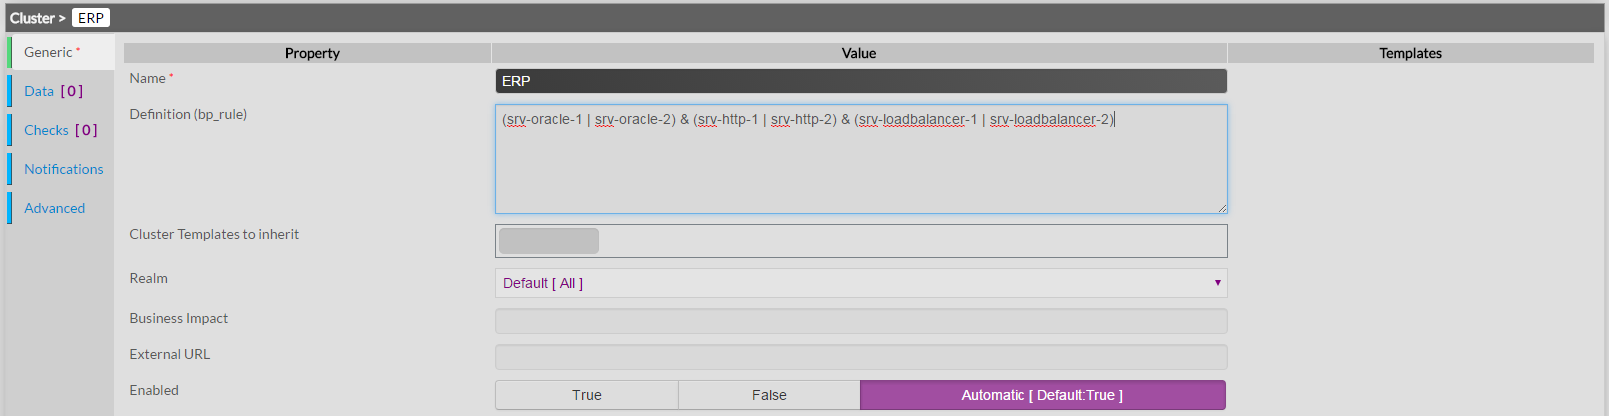1609x416 pixels.
Task: Open the Generic tab
Action: click(x=48, y=53)
